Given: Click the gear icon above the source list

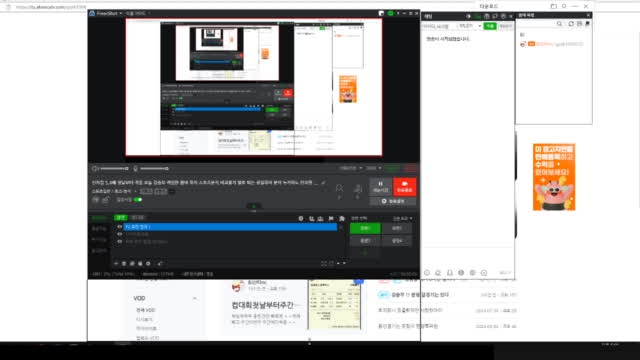Looking at the screenshot, I should [x=301, y=218].
